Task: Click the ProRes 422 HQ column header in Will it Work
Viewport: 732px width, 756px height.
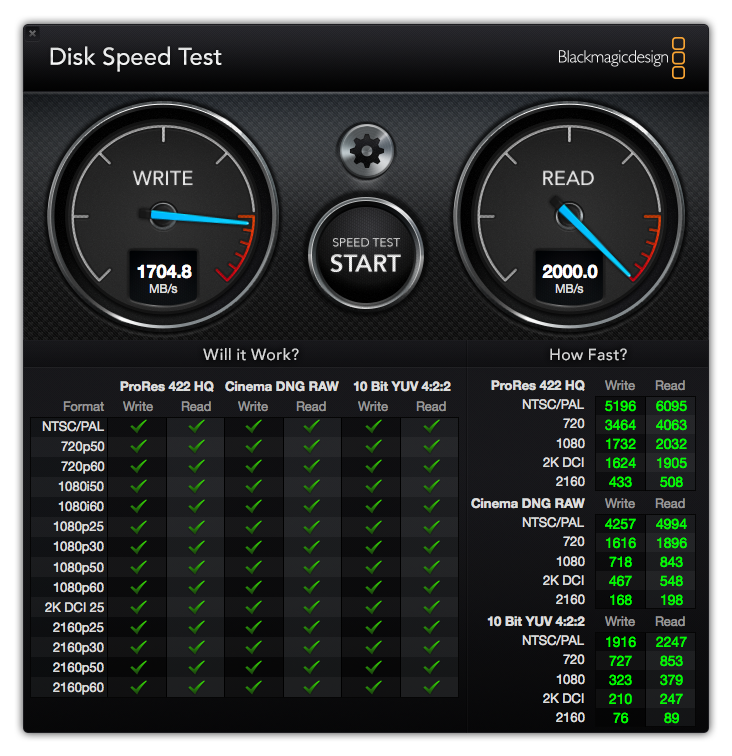Action: point(166,387)
